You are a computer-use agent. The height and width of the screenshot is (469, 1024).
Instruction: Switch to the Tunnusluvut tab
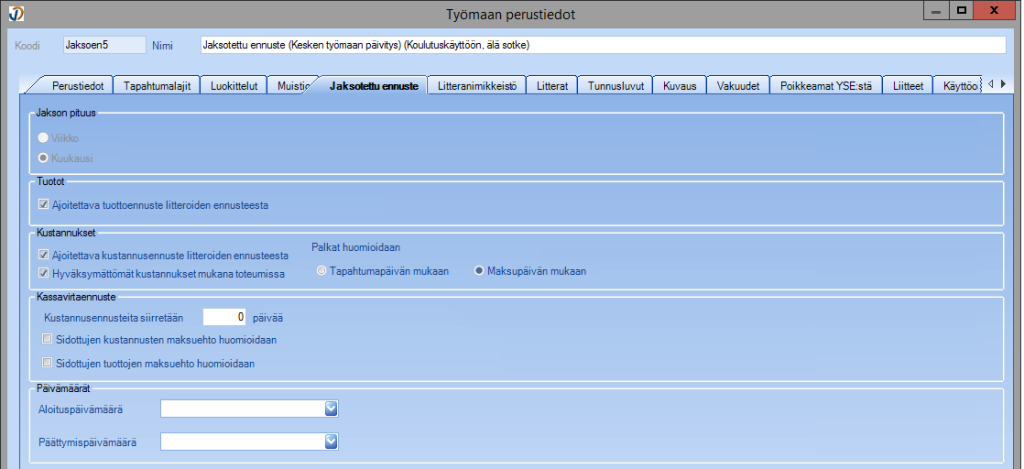616,86
